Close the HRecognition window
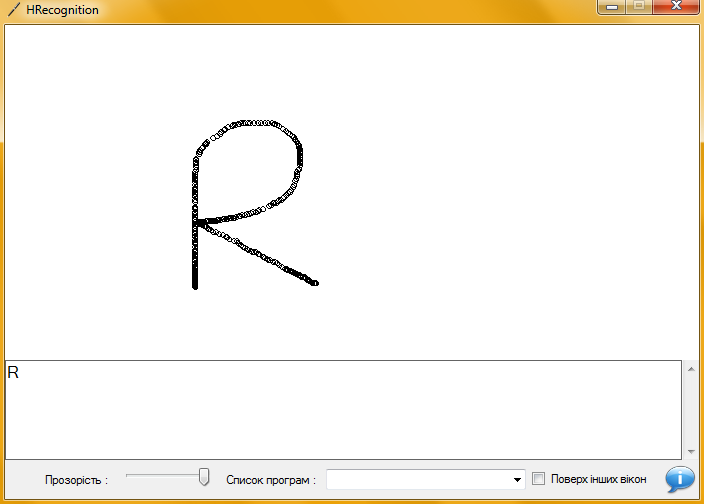 [x=675, y=7]
